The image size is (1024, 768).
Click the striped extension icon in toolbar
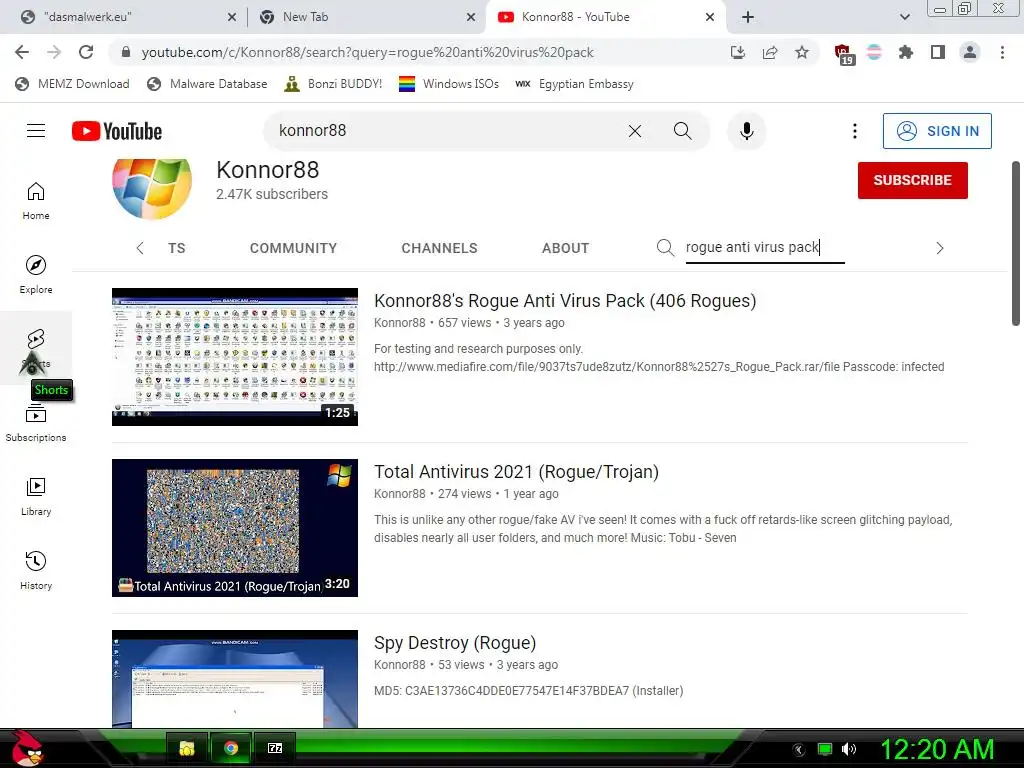click(874, 52)
